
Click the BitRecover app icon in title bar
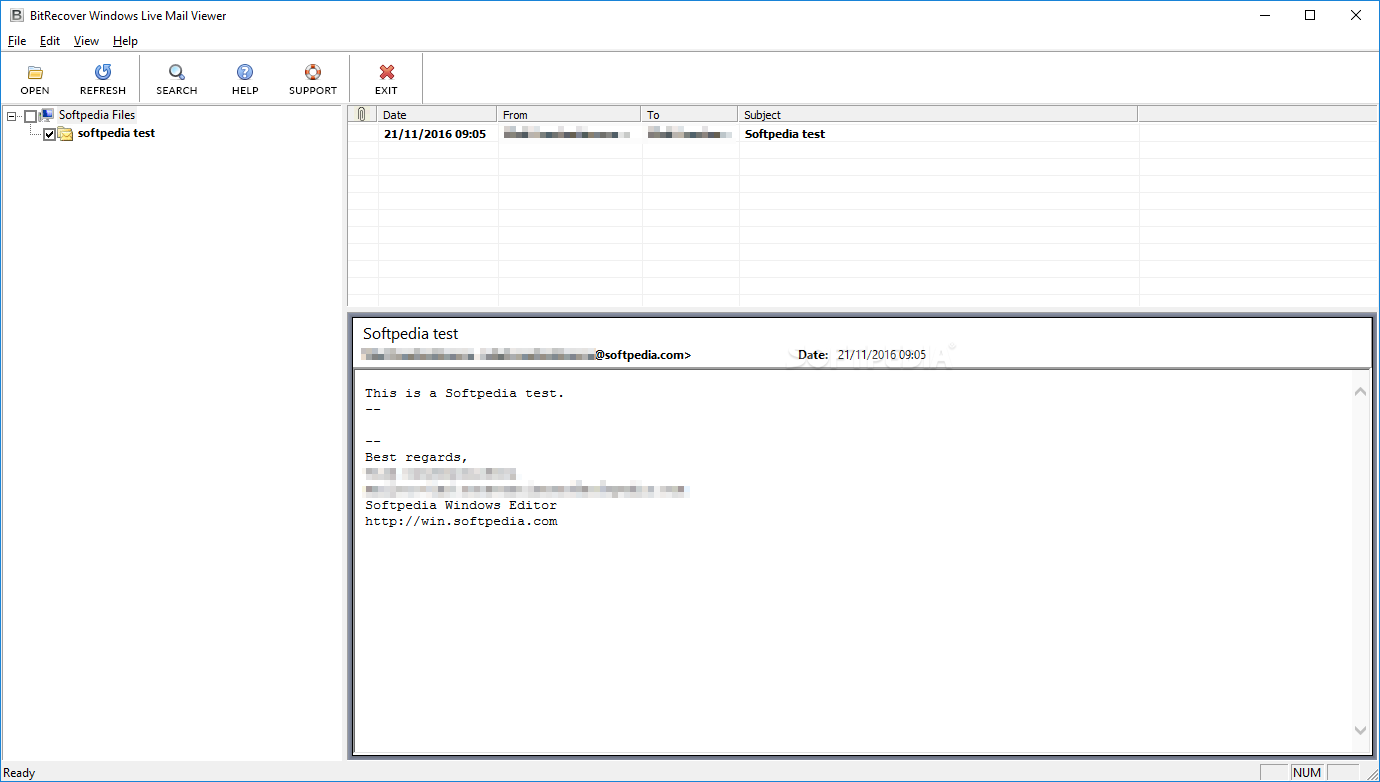15,15
